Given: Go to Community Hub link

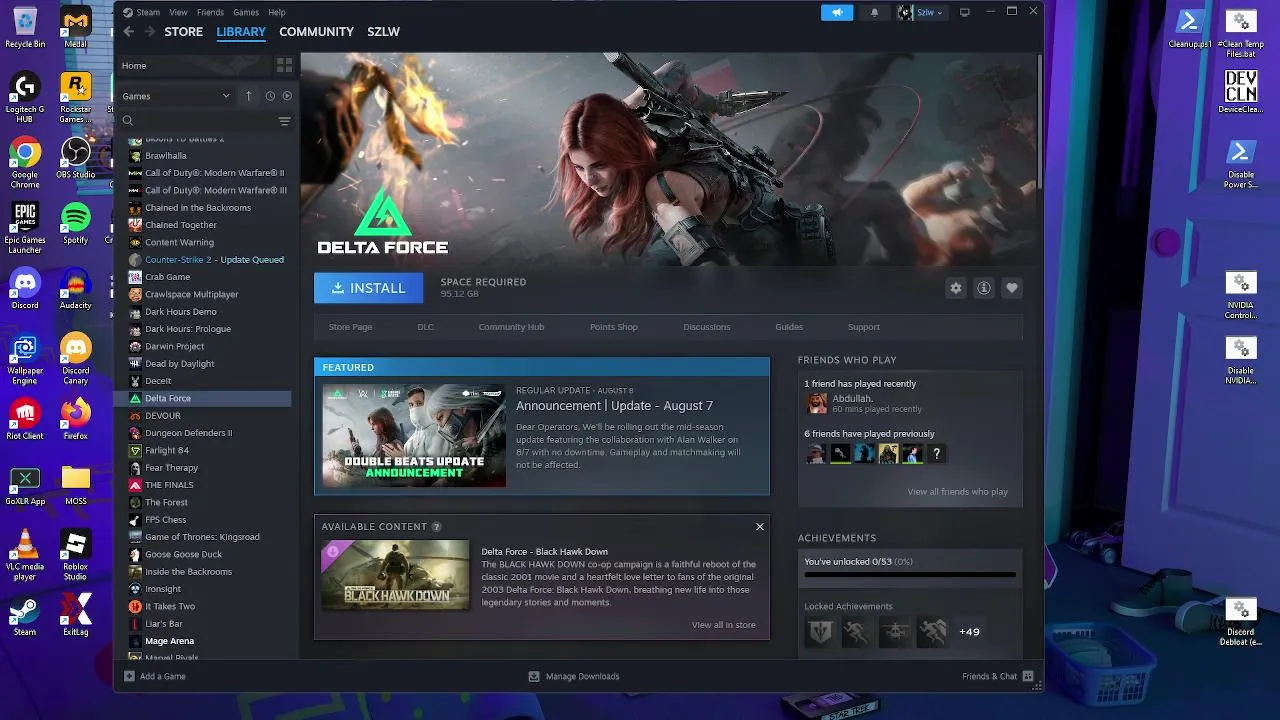Looking at the screenshot, I should pyautogui.click(x=511, y=327).
